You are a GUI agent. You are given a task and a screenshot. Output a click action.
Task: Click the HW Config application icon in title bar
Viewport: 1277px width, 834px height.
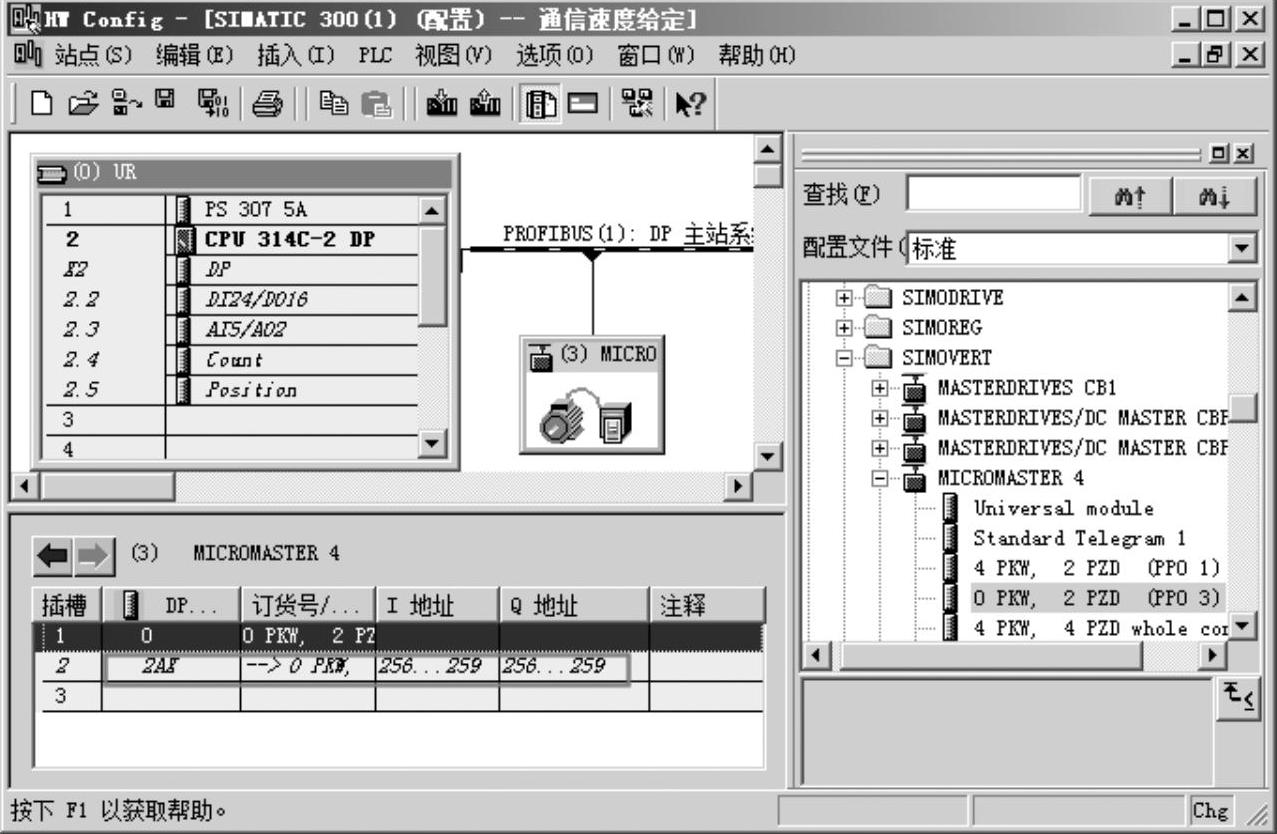tap(24, 19)
